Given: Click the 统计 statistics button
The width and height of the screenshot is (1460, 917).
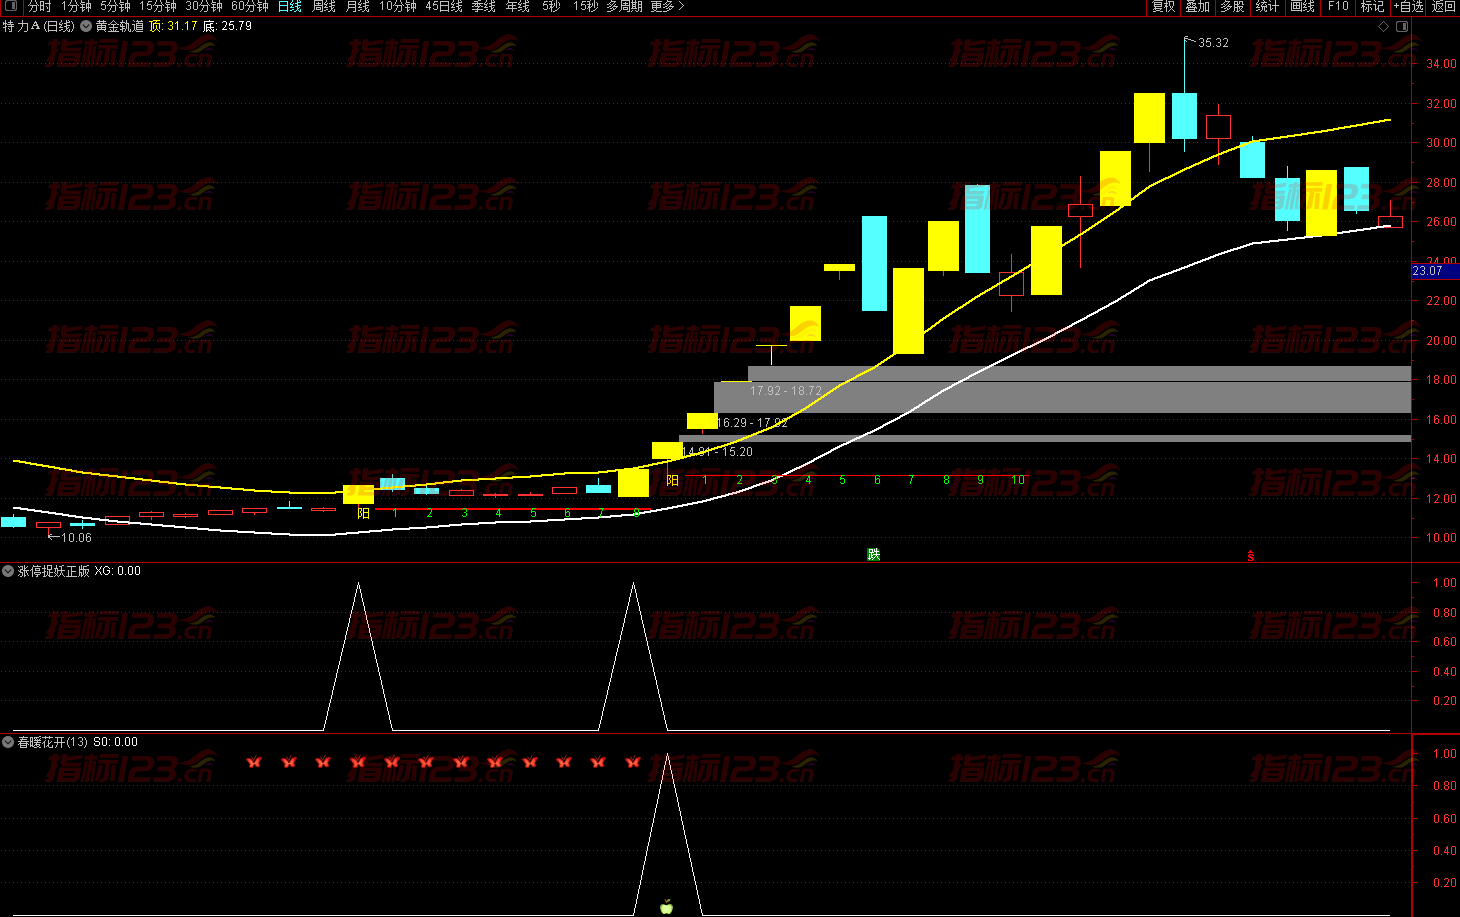Looking at the screenshot, I should [1267, 6].
